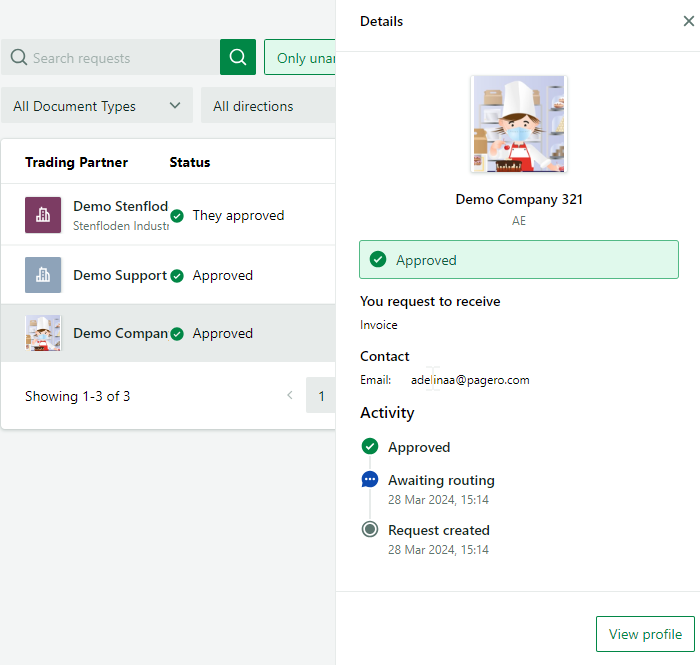Image resolution: width=700 pixels, height=665 pixels.
Task: Focus the Search requests field
Action: click(110, 57)
